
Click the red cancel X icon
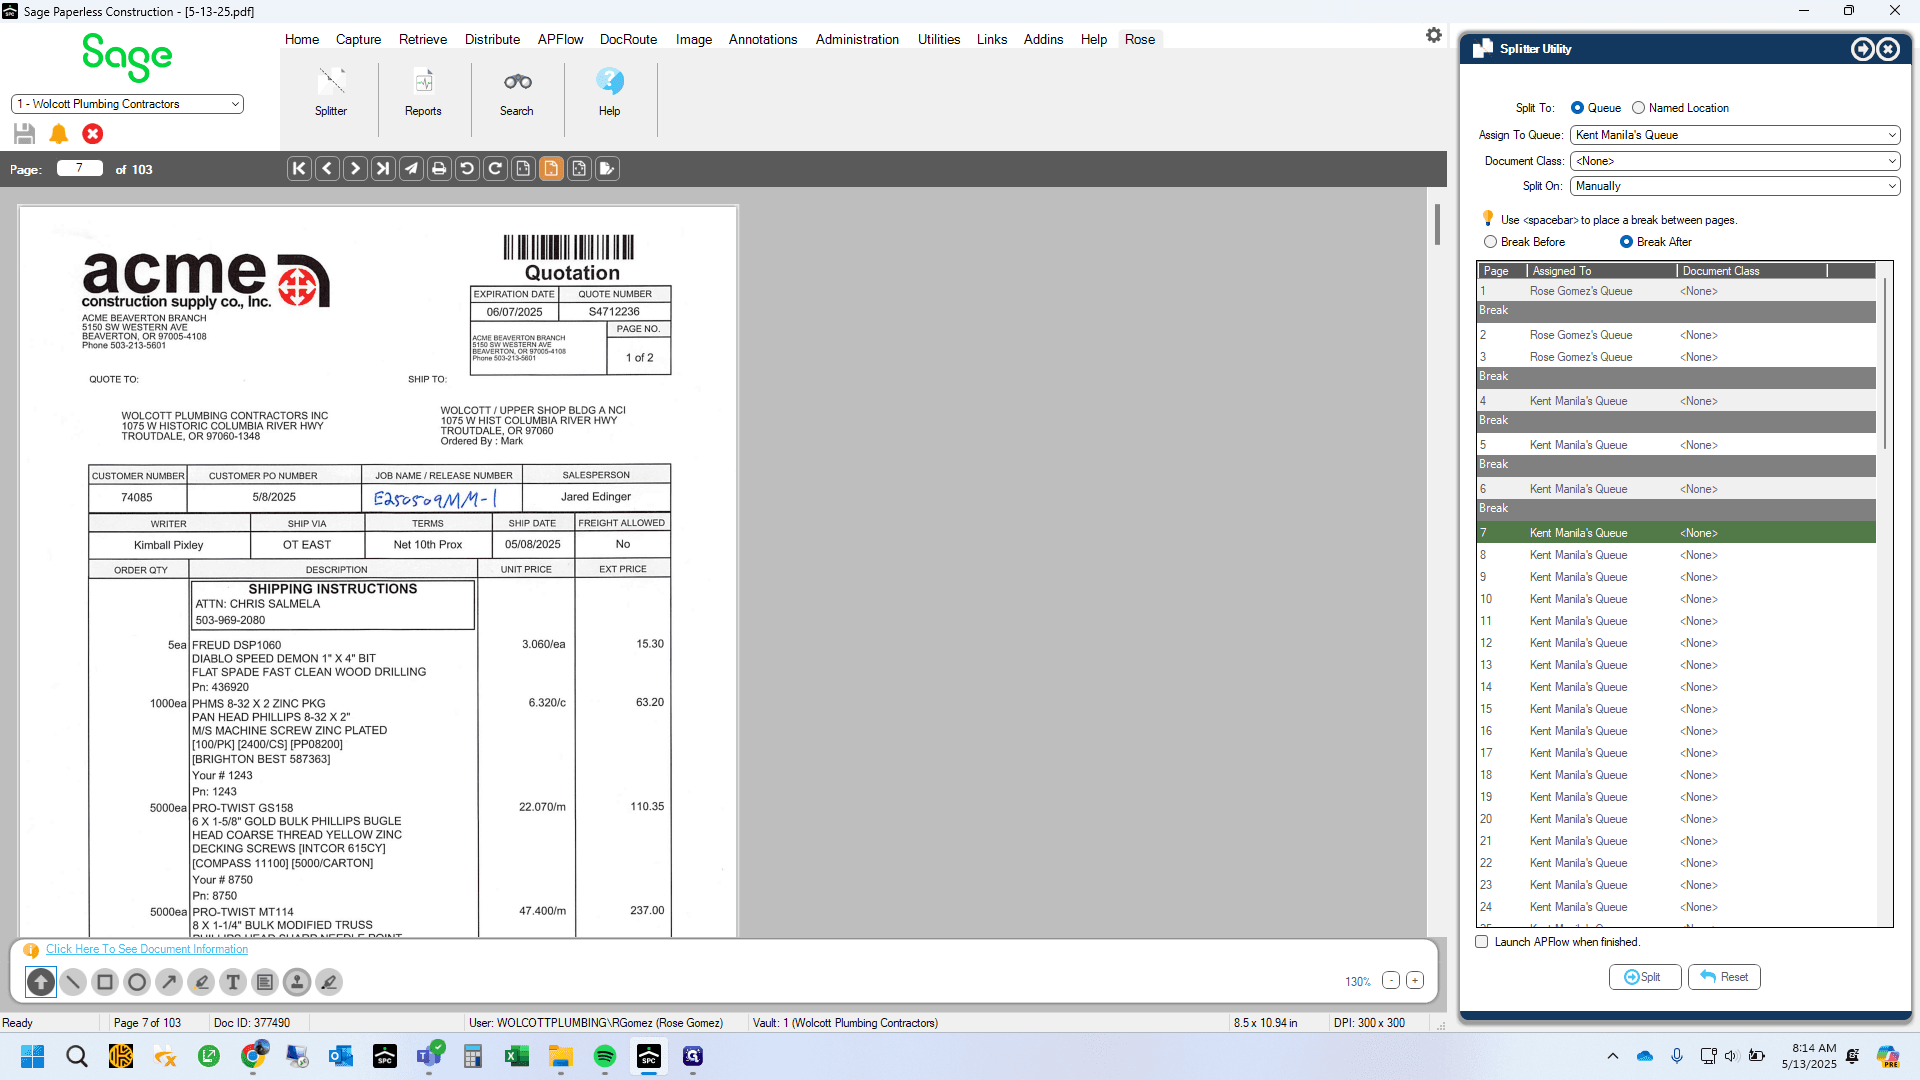(93, 134)
